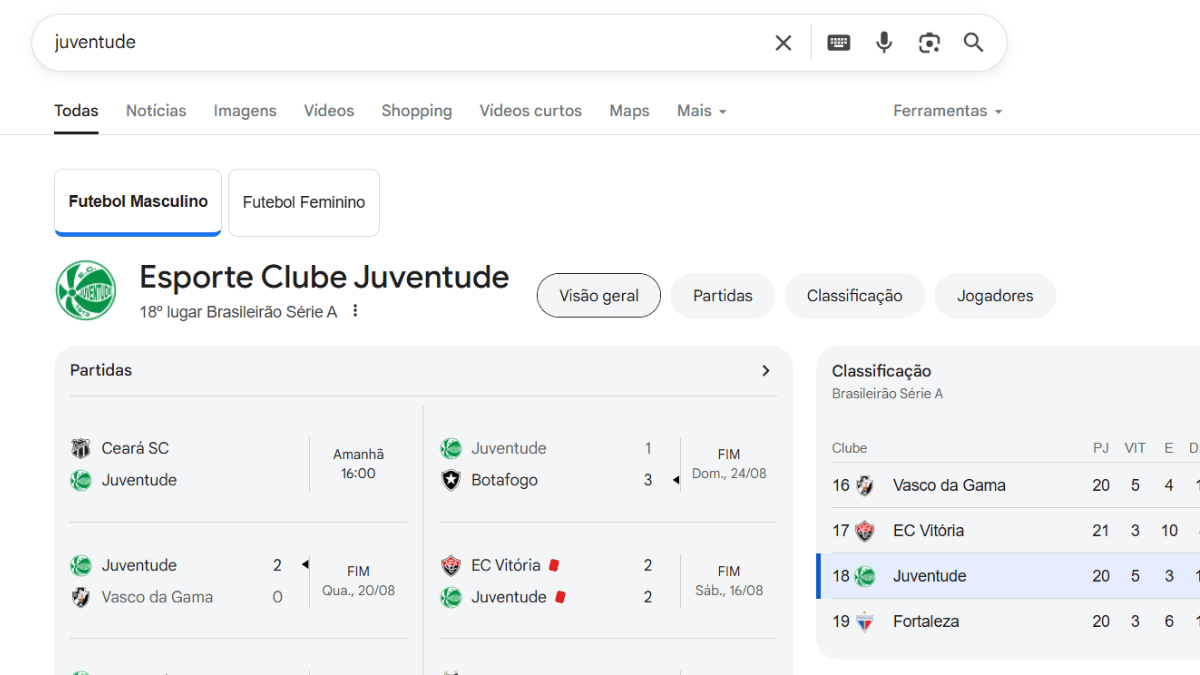Select the Futebol Masculino tab
Image resolution: width=1200 pixels, height=675 pixels.
tap(138, 202)
